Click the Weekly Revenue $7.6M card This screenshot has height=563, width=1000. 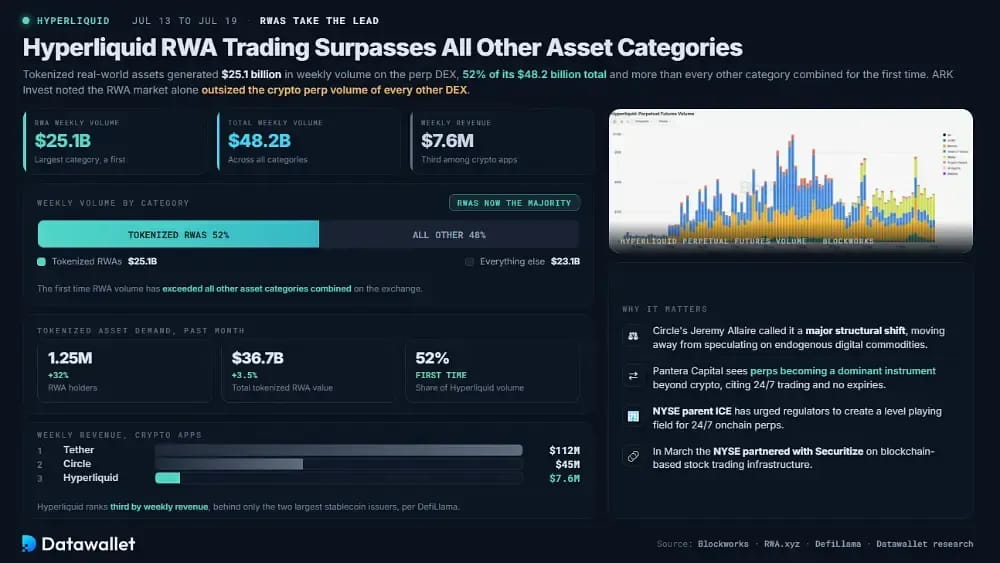pos(501,141)
